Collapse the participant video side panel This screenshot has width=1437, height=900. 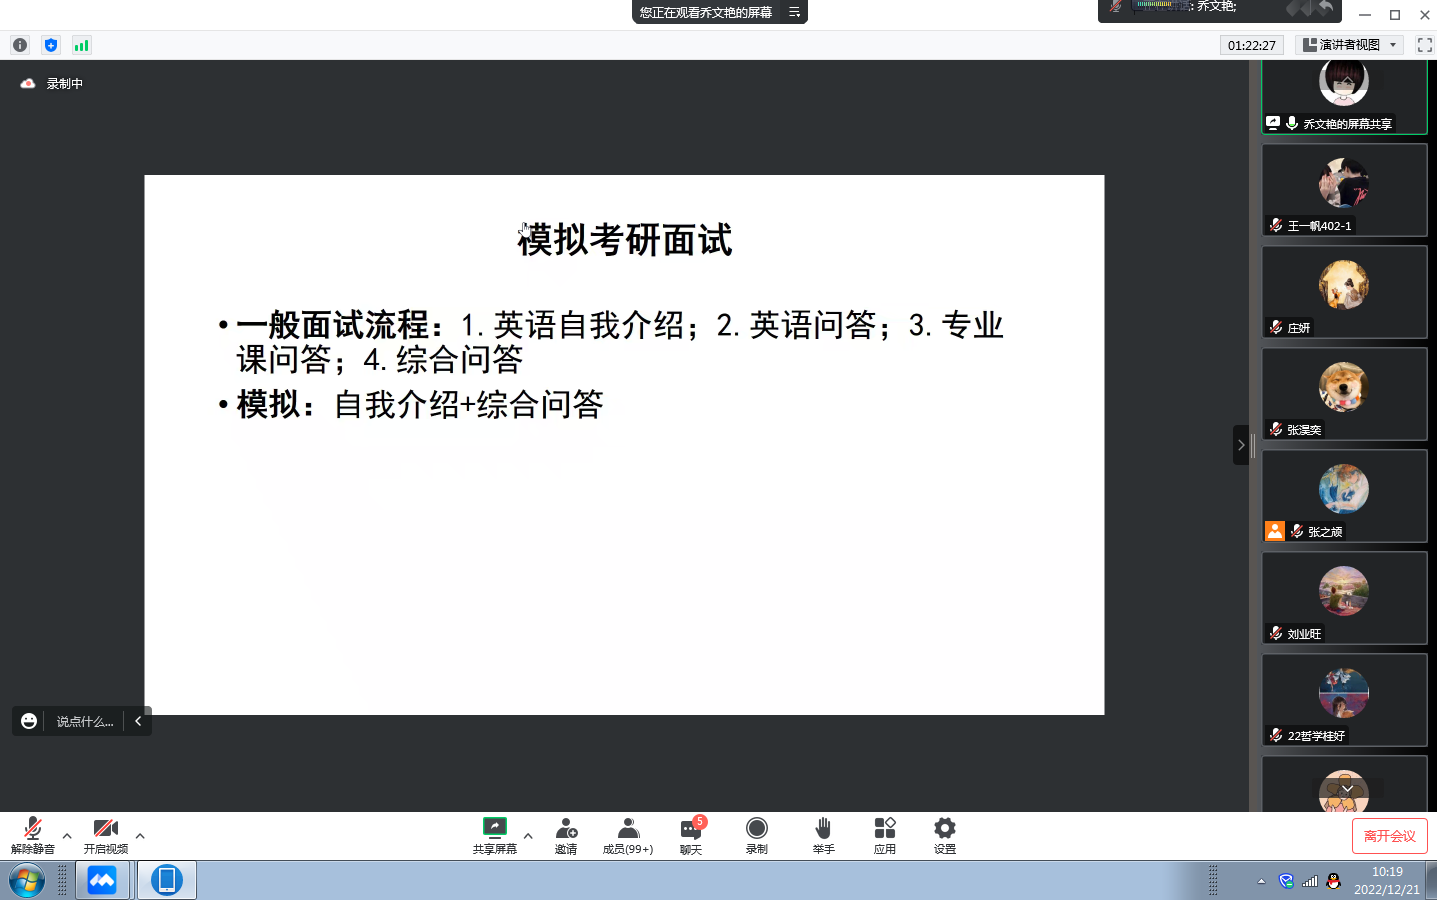(x=1241, y=445)
